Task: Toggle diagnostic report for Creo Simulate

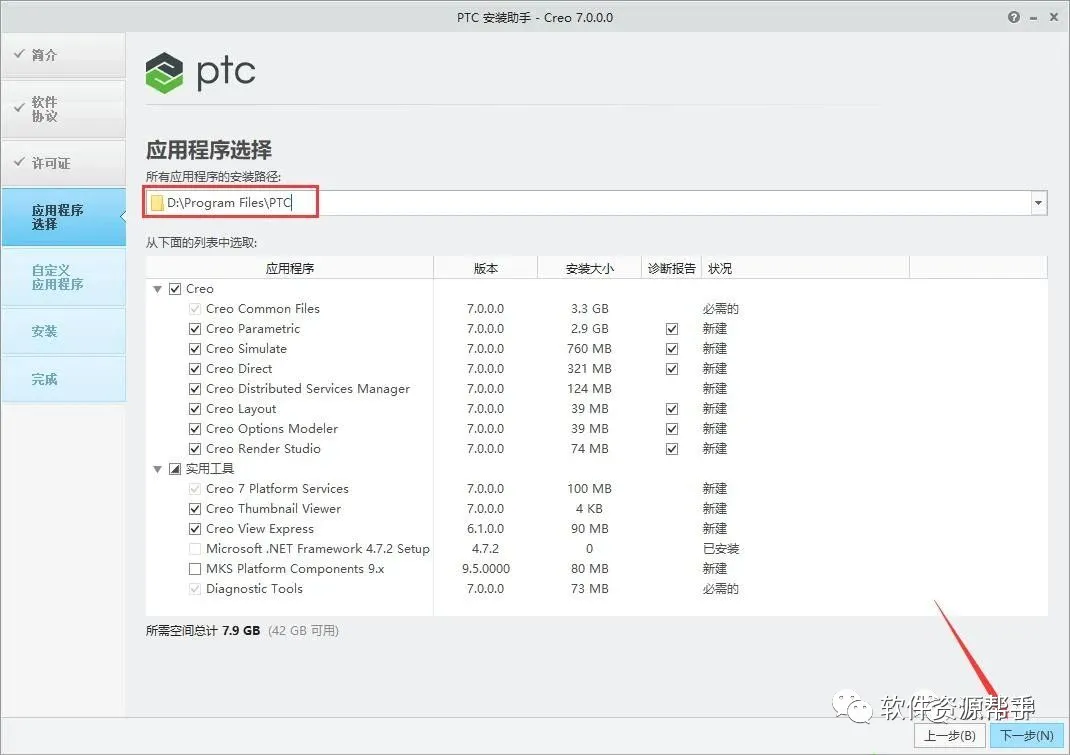Action: [x=672, y=349]
